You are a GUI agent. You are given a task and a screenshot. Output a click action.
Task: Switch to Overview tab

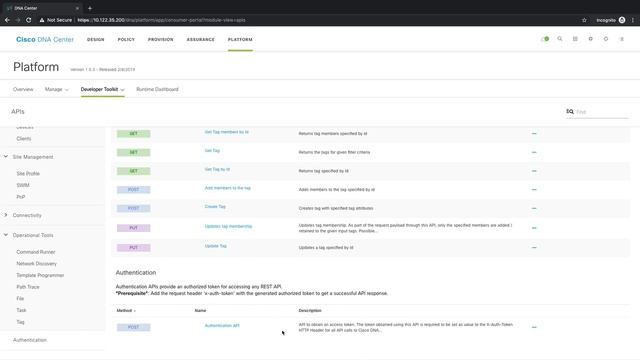pos(23,89)
